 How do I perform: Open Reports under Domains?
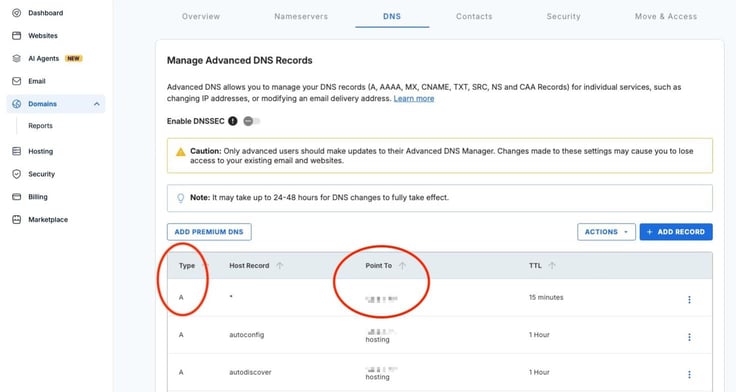coord(40,126)
